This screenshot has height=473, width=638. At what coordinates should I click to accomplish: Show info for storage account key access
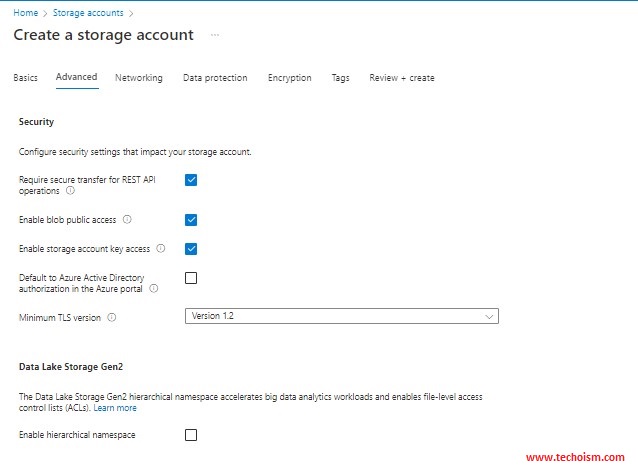click(161, 248)
